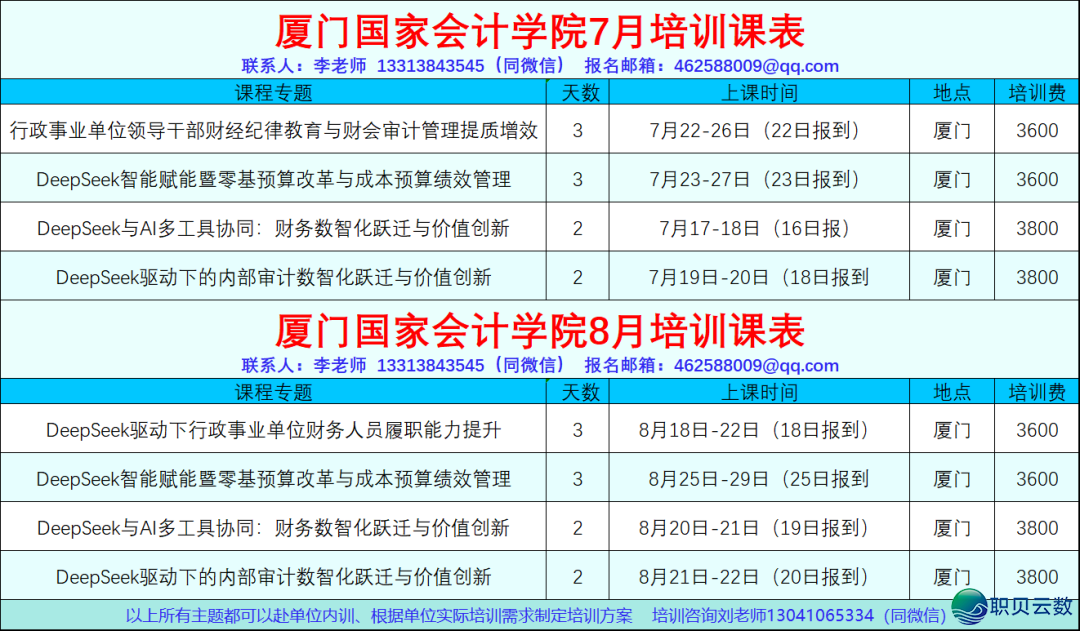Click fee 3600 in the 7月23-27日 row
This screenshot has height=631, width=1080.
coord(1037,179)
